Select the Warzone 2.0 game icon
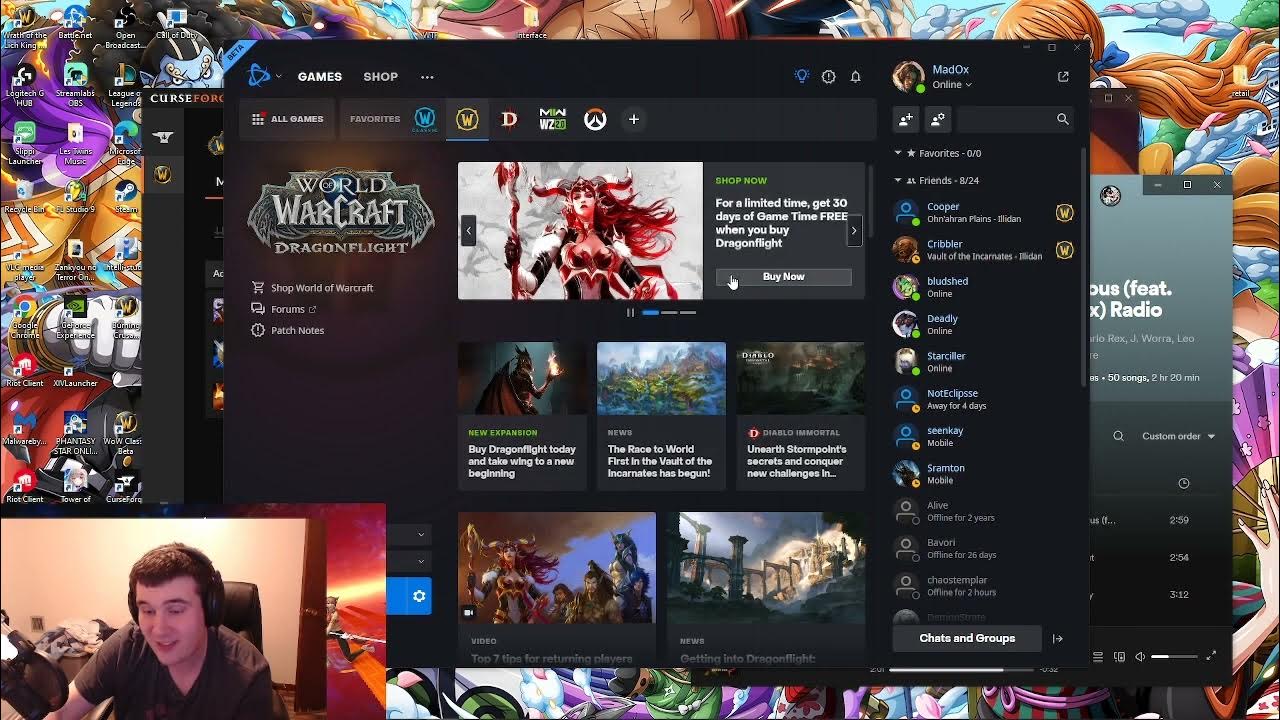 552,119
